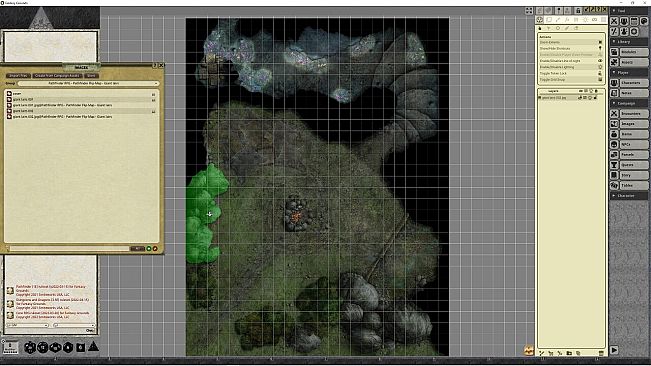651x366 pixels.
Task: Click the Notes sidebar icon
Action: 614,93
